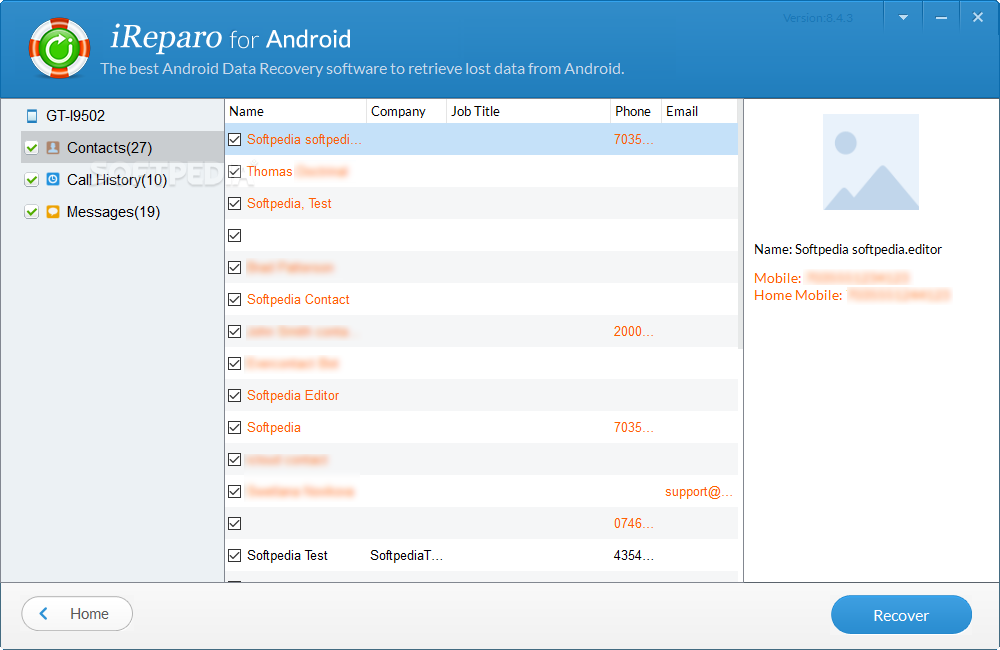Viewport: 1000px width, 650px height.
Task: Uncheck the Softpedia softpedi... contact row checkbox
Action: click(x=235, y=139)
